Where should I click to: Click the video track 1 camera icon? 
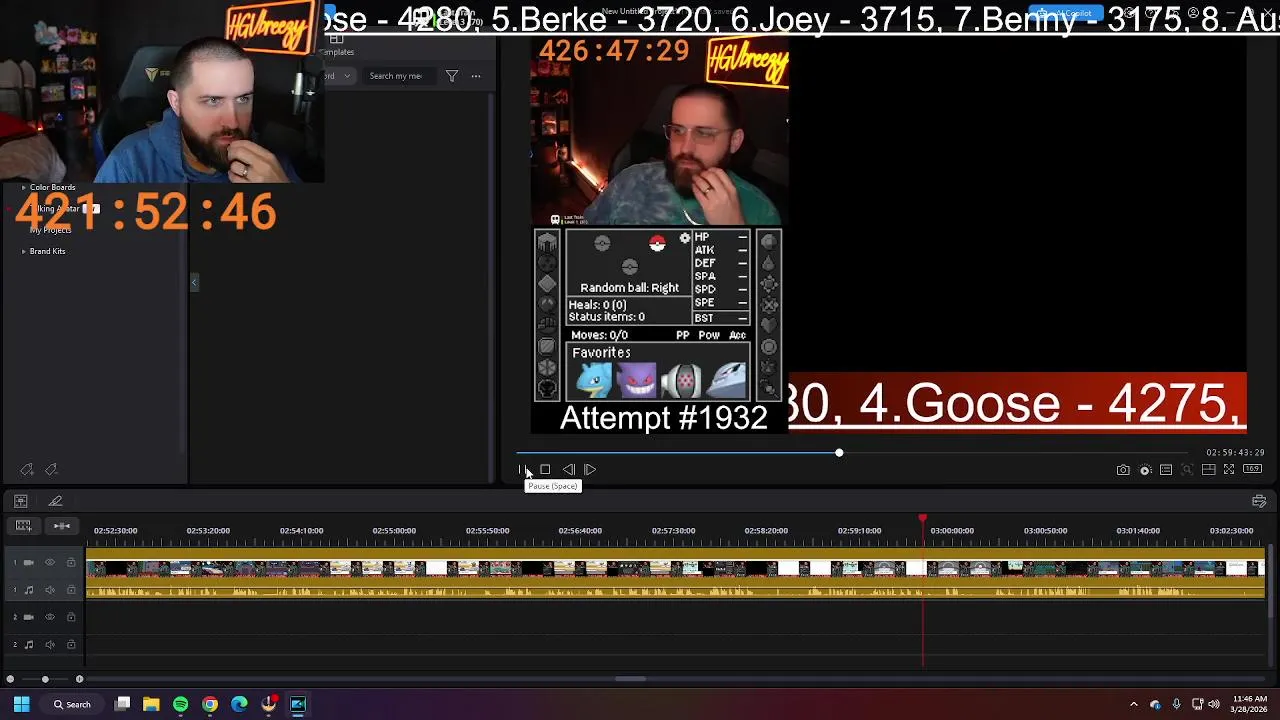pos(28,563)
